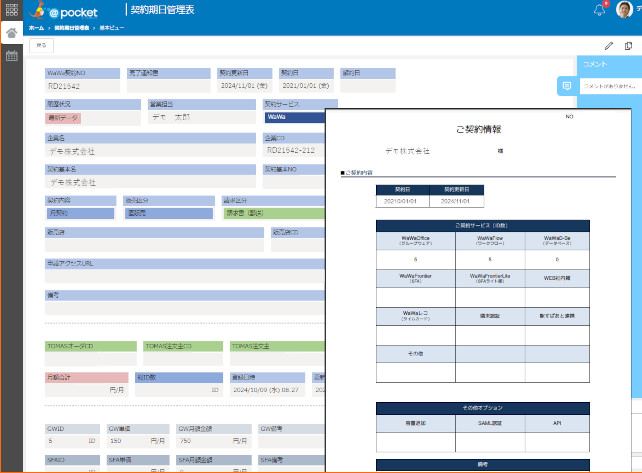The image size is (642, 473).
Task: Go to 契約期日管理表 in breadcrumb
Action: (x=72, y=28)
